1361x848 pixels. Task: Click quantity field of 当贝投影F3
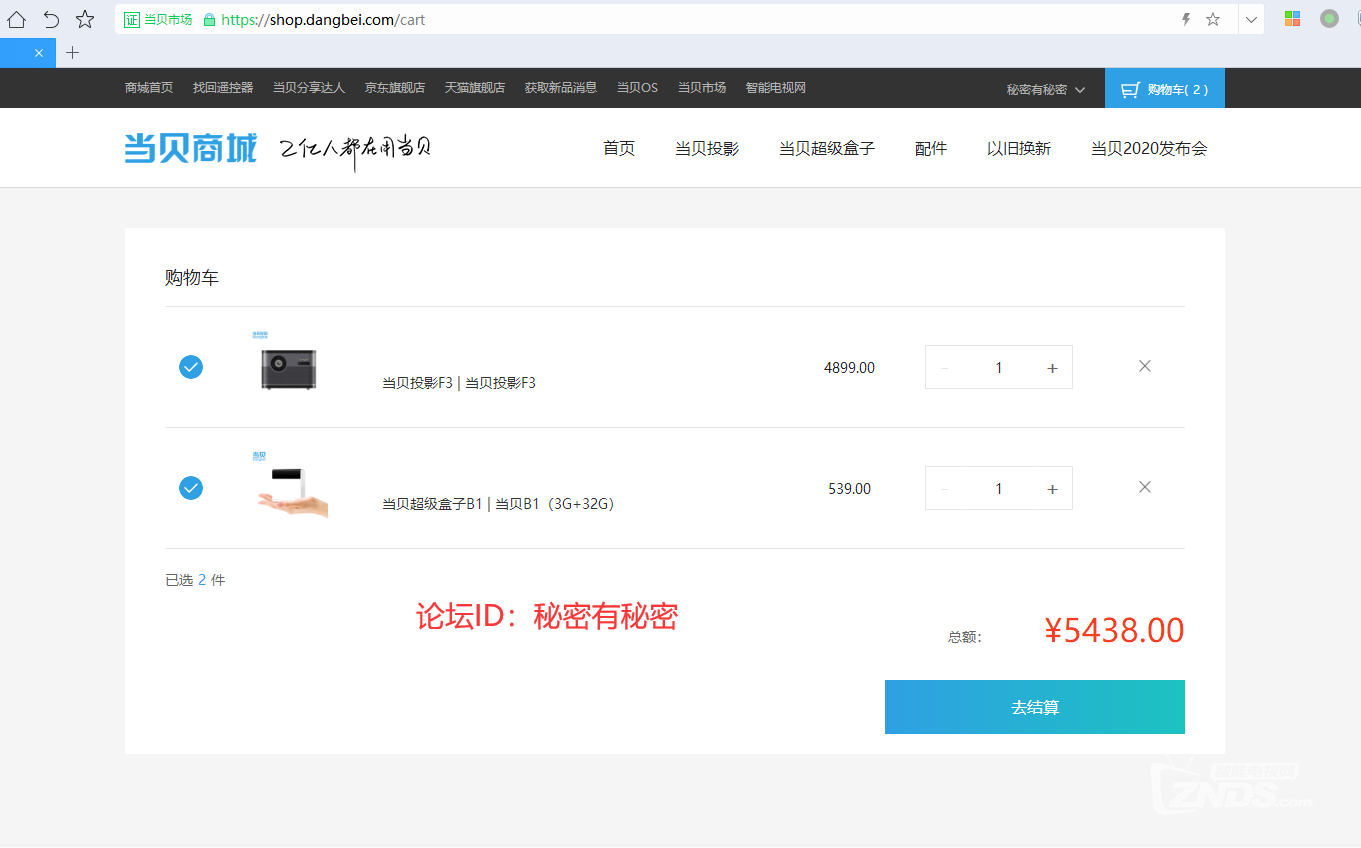pos(998,368)
